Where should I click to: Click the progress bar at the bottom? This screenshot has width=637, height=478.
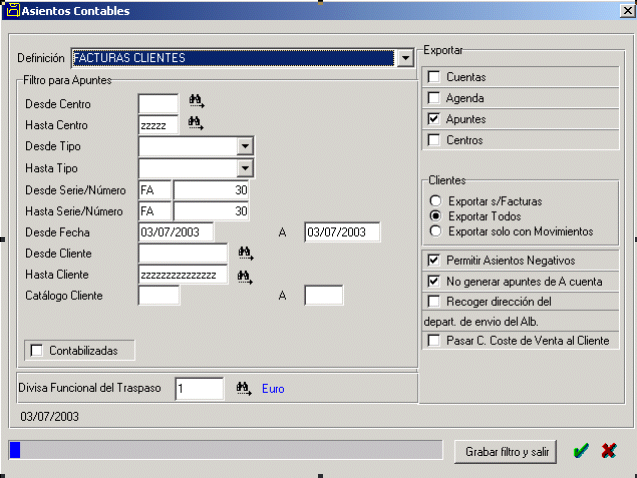pos(226,450)
